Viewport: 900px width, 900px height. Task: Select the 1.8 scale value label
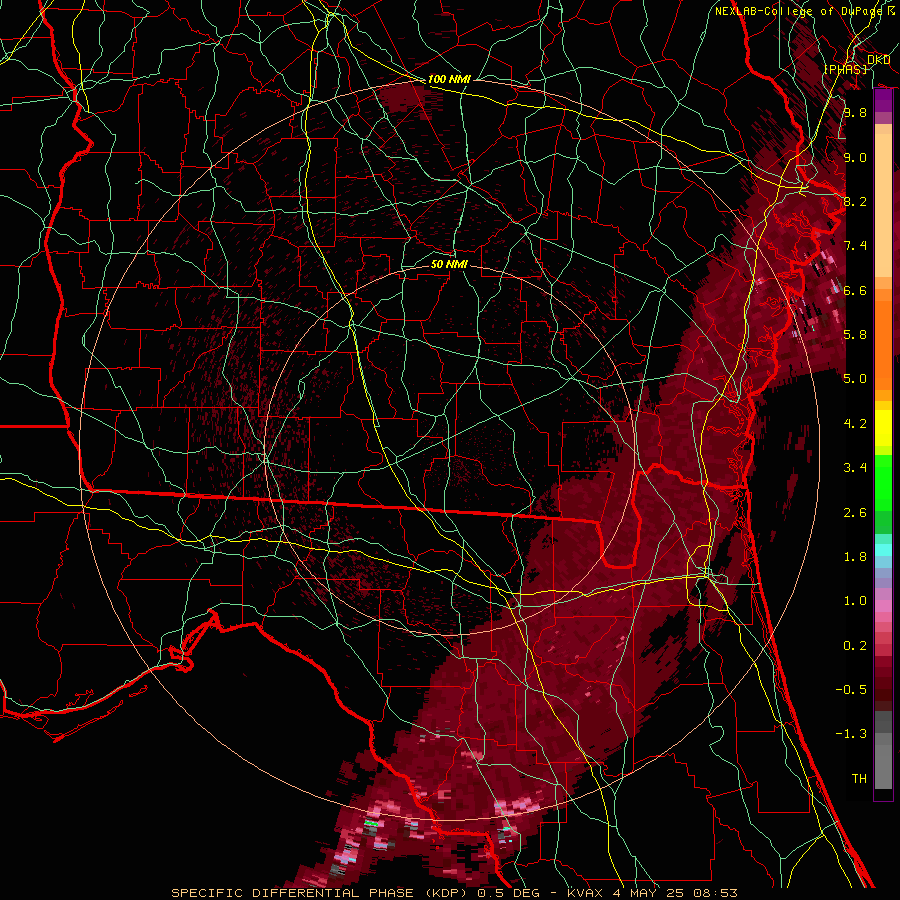pyautogui.click(x=855, y=557)
